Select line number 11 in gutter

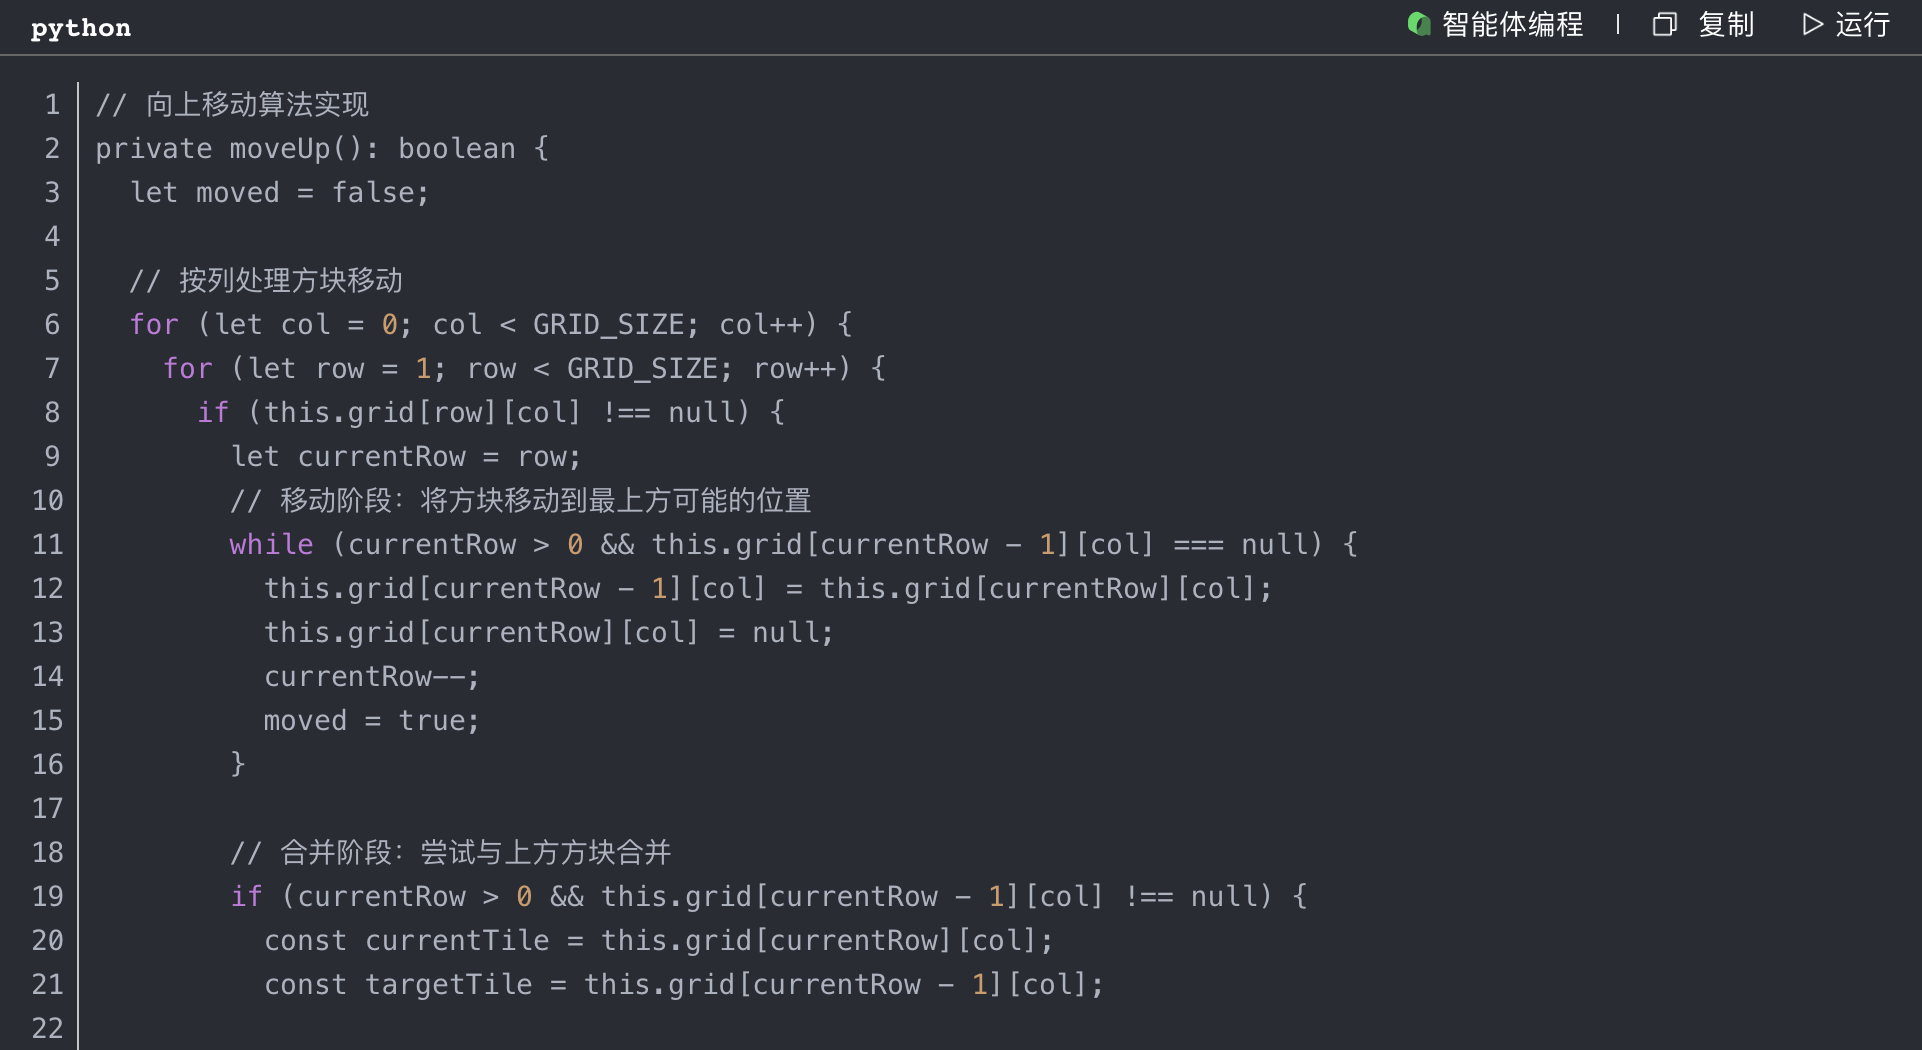point(48,544)
